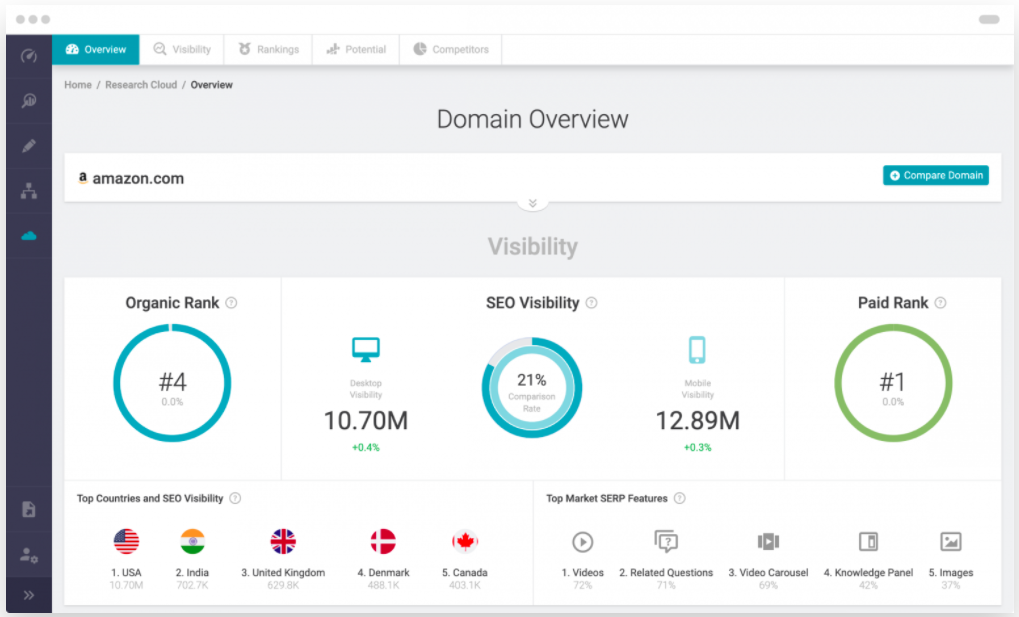Open Top Countries and SEO Visibility help icon
The height and width of the screenshot is (617, 1019).
click(235, 498)
